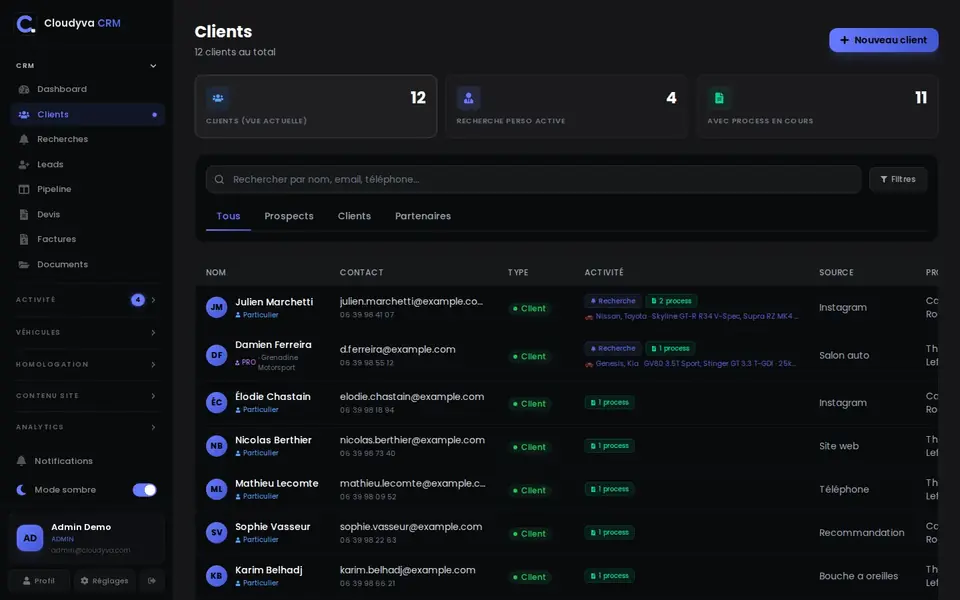Viewport: 960px width, 600px height.
Task: Open the Documents sidebar item
Action: pos(88,264)
